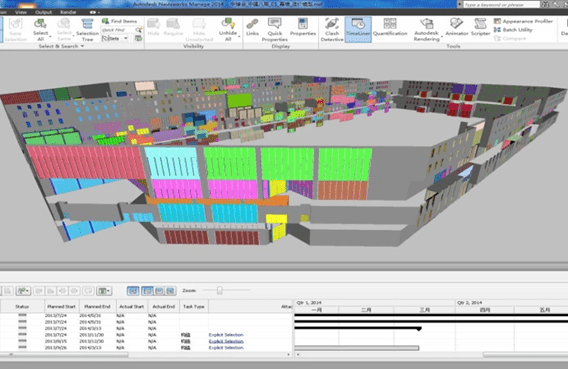Click the TimeLiner Zoom slider handle

220,290
